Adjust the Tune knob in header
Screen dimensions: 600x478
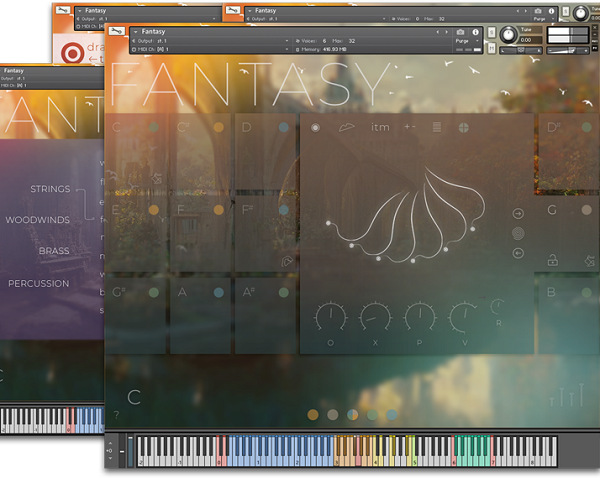pos(508,35)
